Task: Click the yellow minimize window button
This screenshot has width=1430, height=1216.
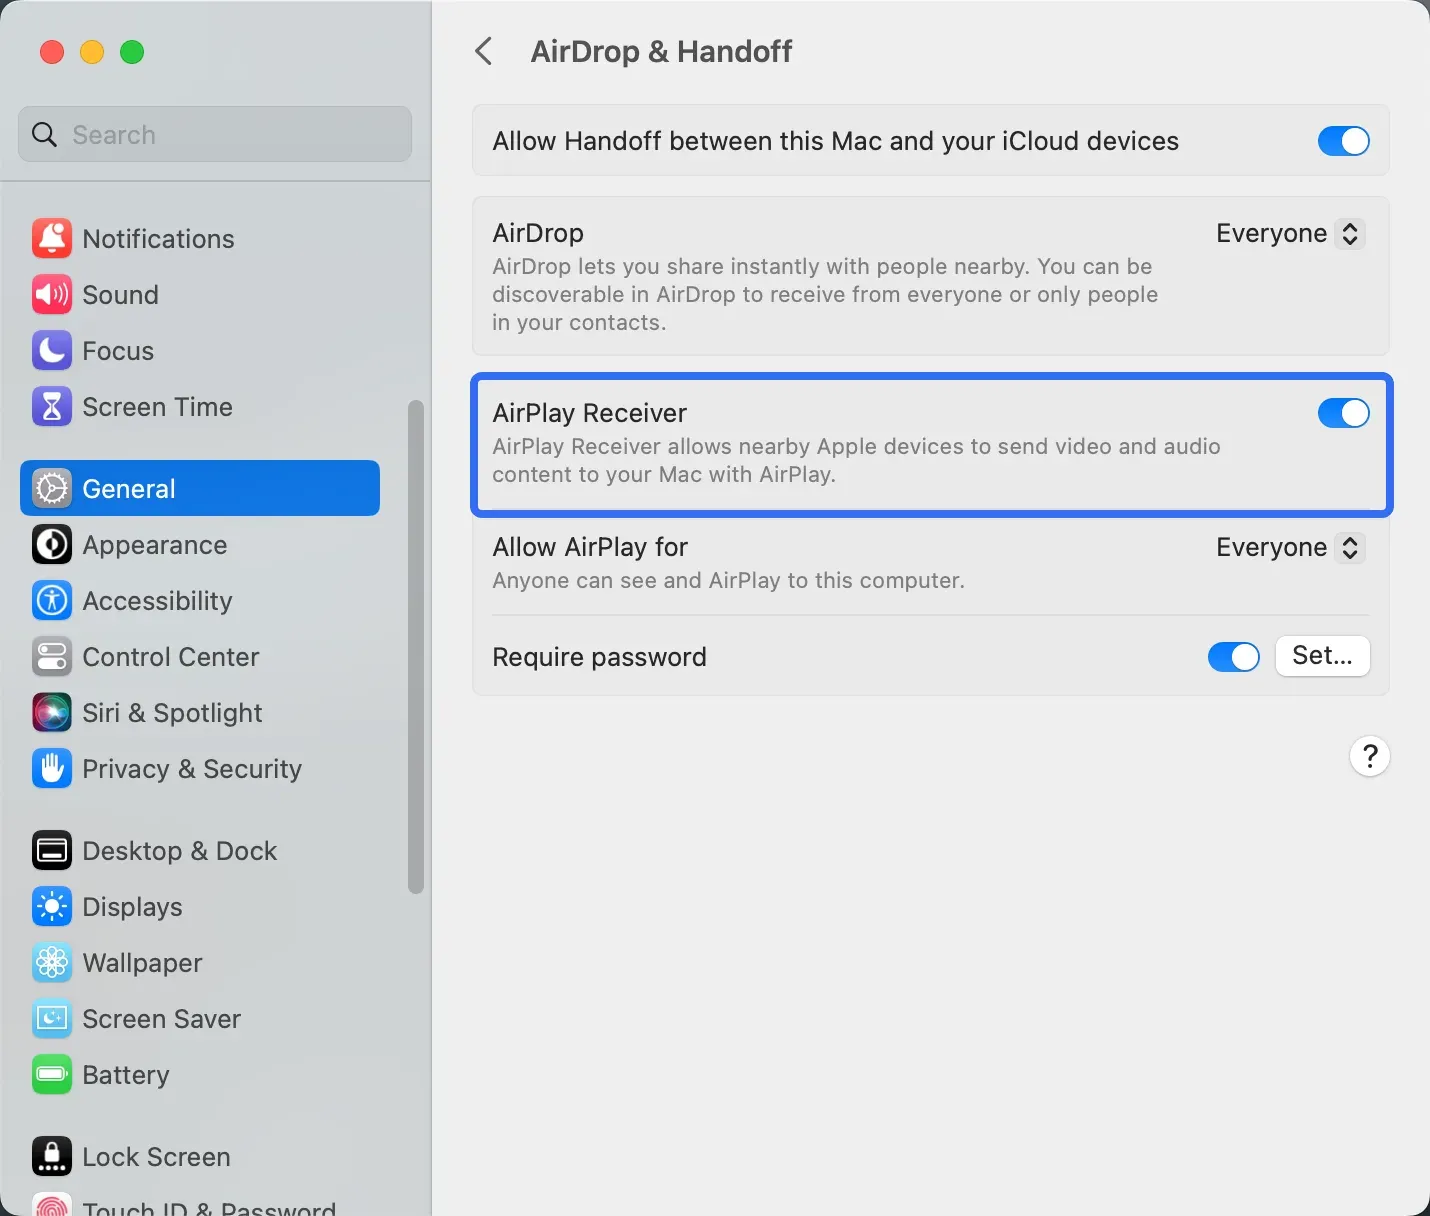Action: [92, 52]
